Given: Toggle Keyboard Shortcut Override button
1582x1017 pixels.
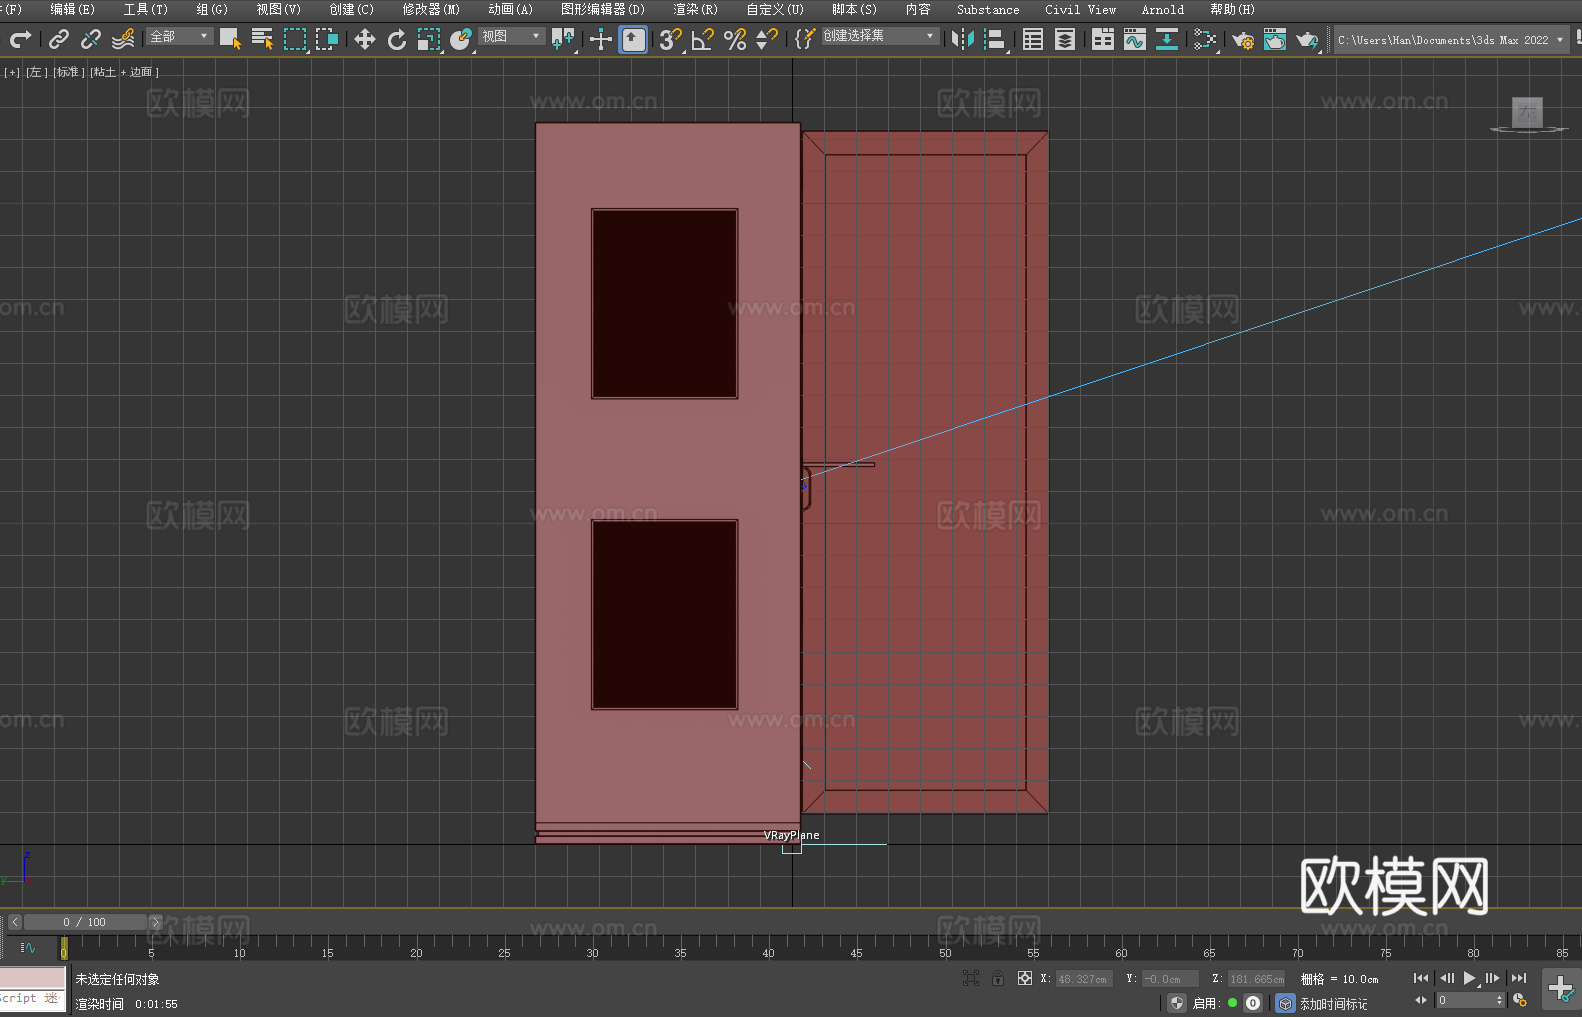Looking at the screenshot, I should point(633,39).
